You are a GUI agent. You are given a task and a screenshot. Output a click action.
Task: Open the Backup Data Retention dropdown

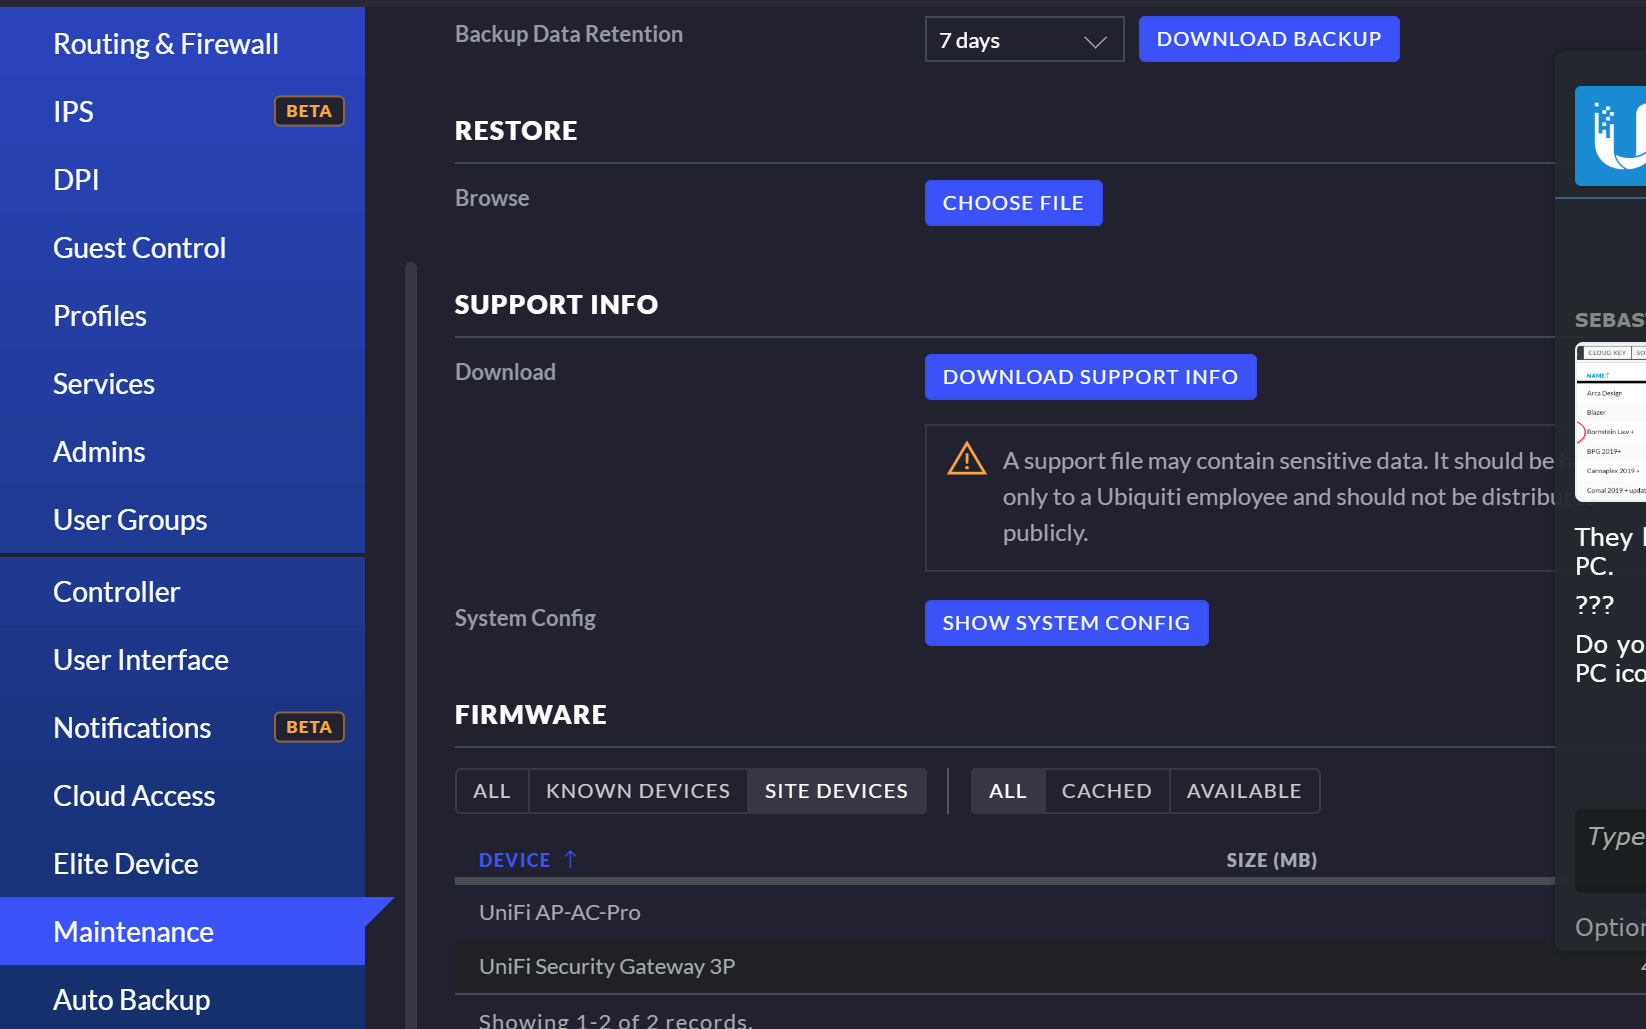click(1023, 40)
